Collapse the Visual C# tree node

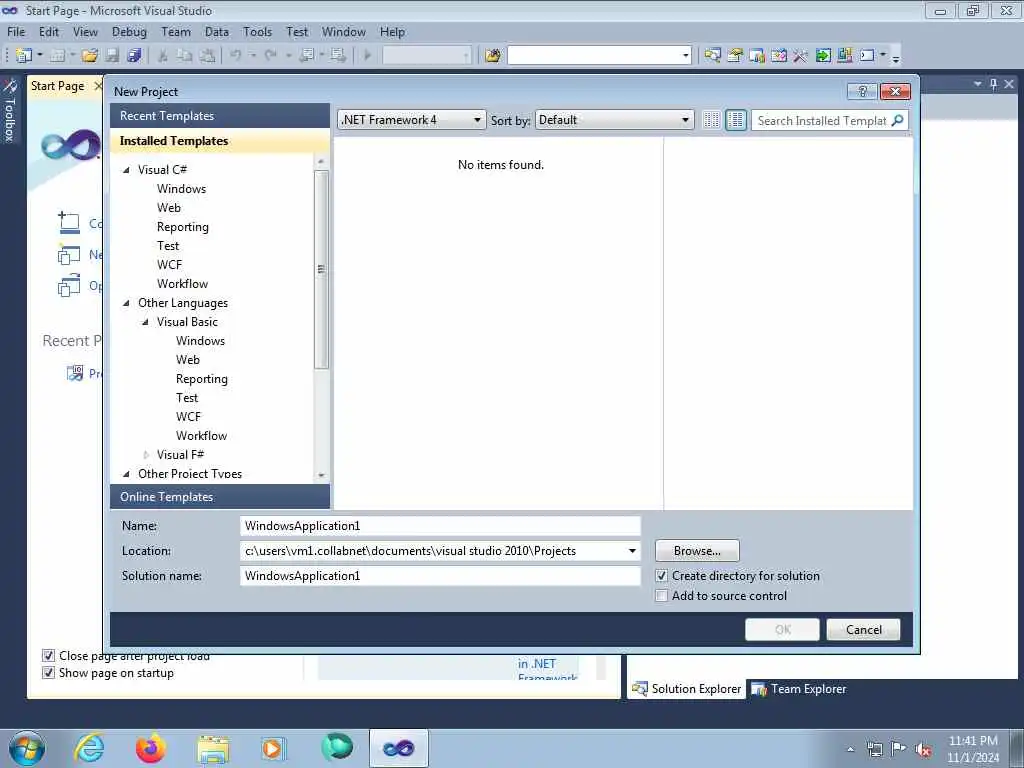(x=127, y=170)
